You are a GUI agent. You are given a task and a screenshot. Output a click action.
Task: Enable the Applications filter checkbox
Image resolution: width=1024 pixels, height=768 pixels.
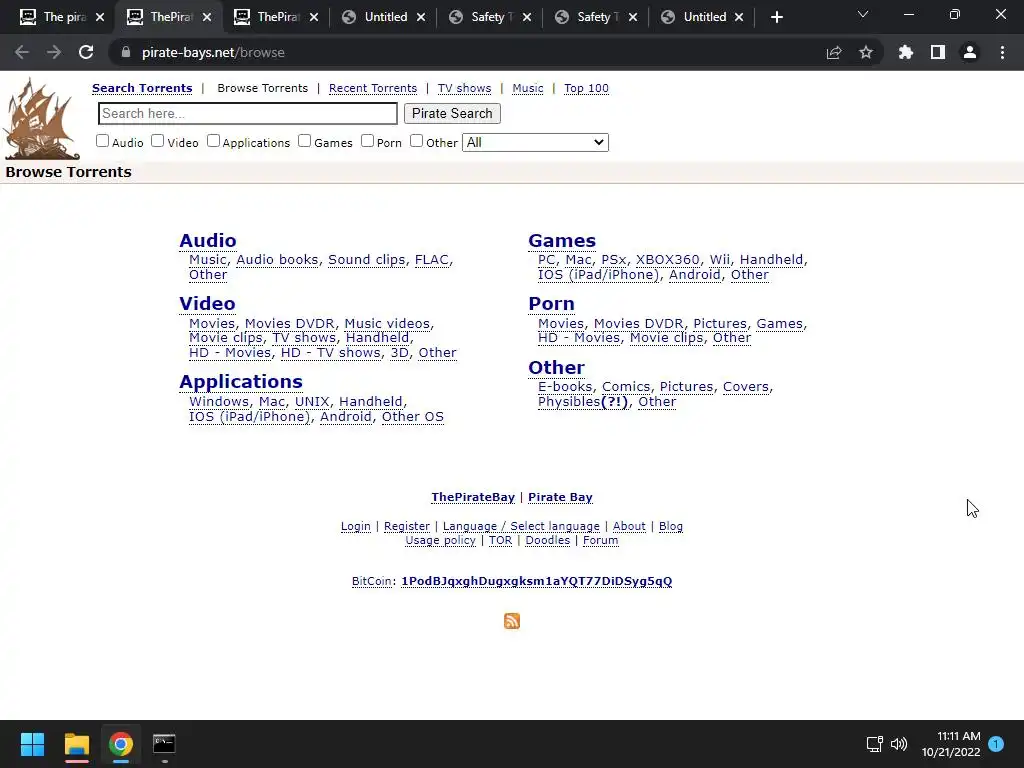214,140
